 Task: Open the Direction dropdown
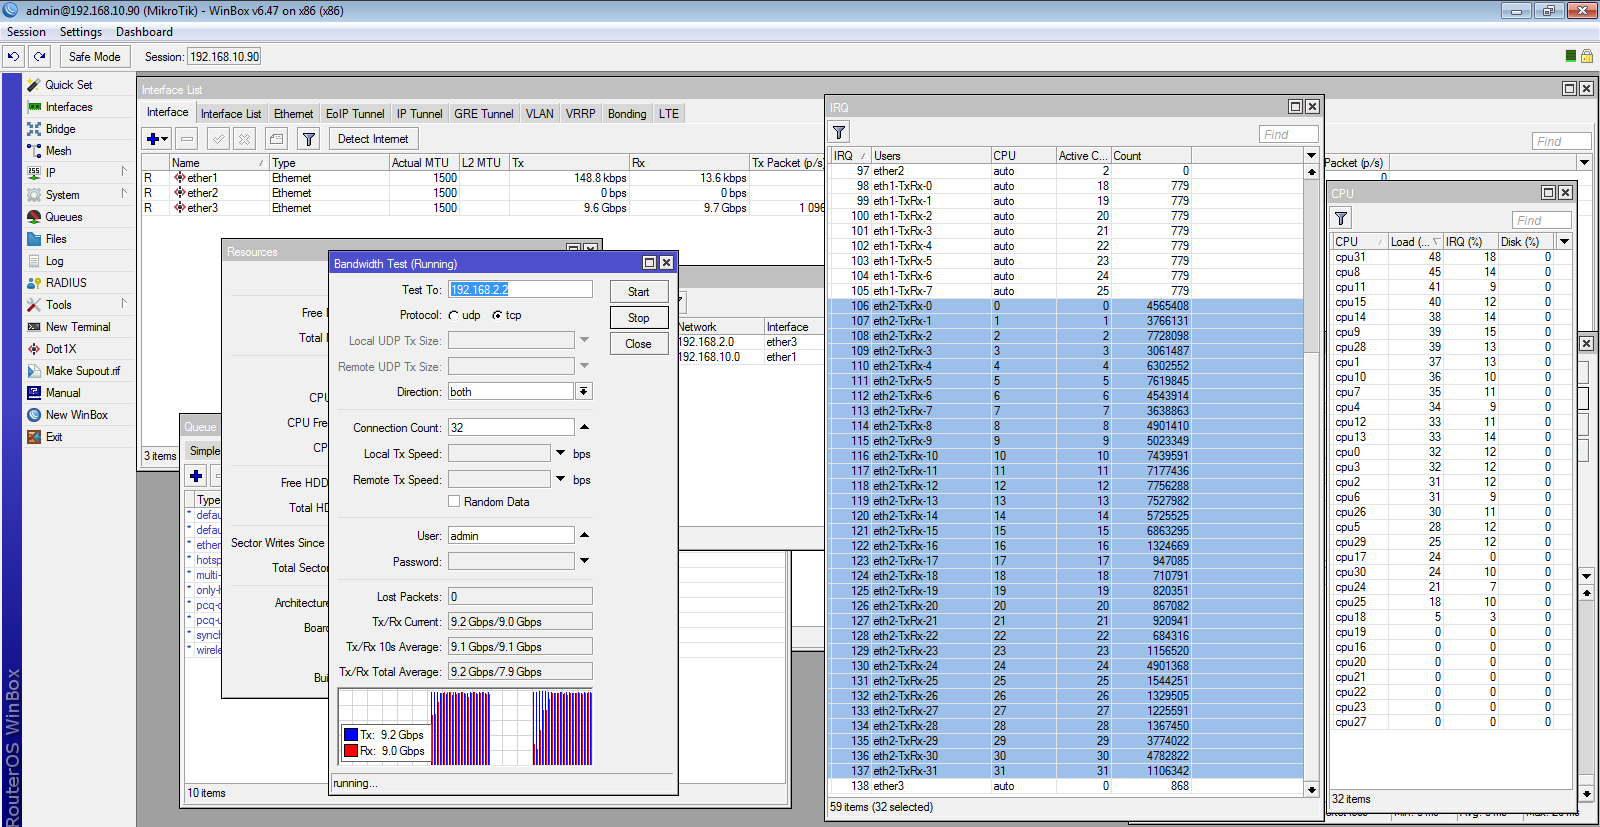(584, 392)
